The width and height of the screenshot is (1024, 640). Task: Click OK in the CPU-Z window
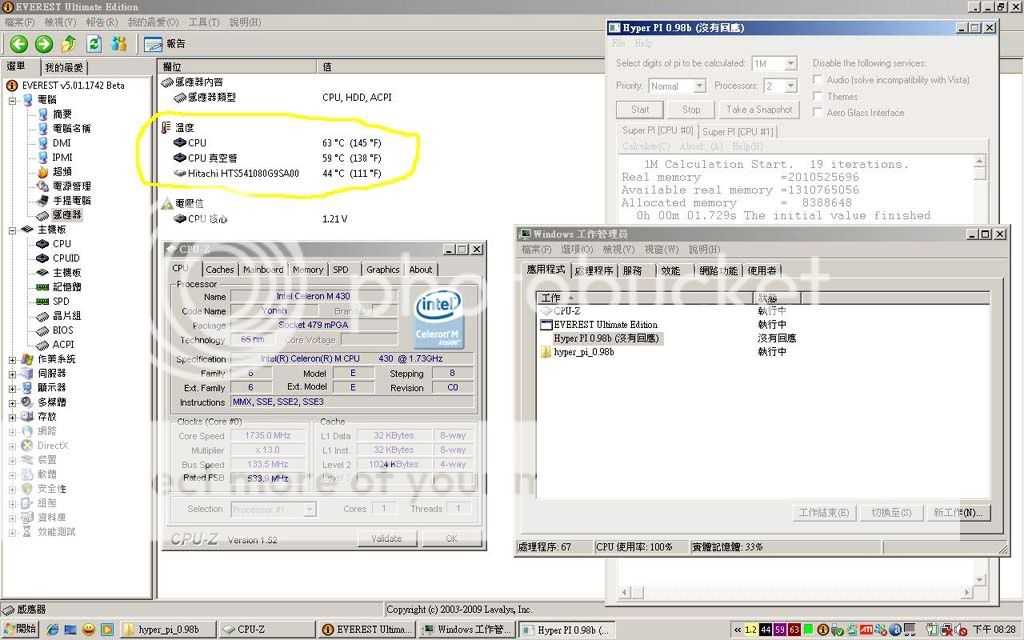coord(451,539)
